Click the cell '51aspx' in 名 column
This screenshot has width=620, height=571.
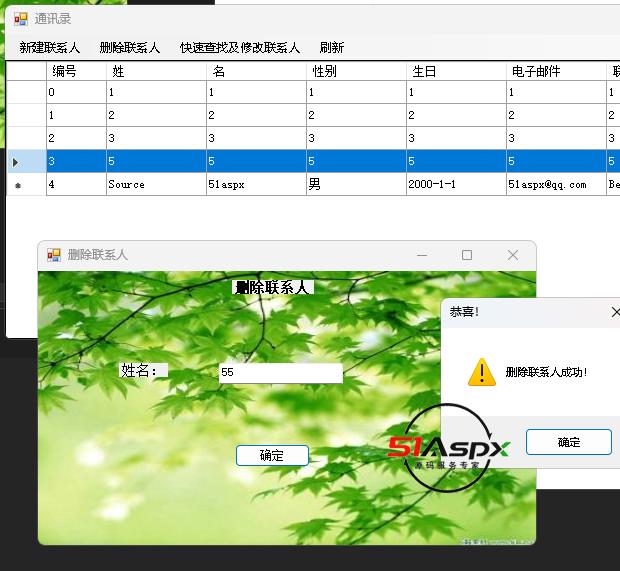coord(256,184)
